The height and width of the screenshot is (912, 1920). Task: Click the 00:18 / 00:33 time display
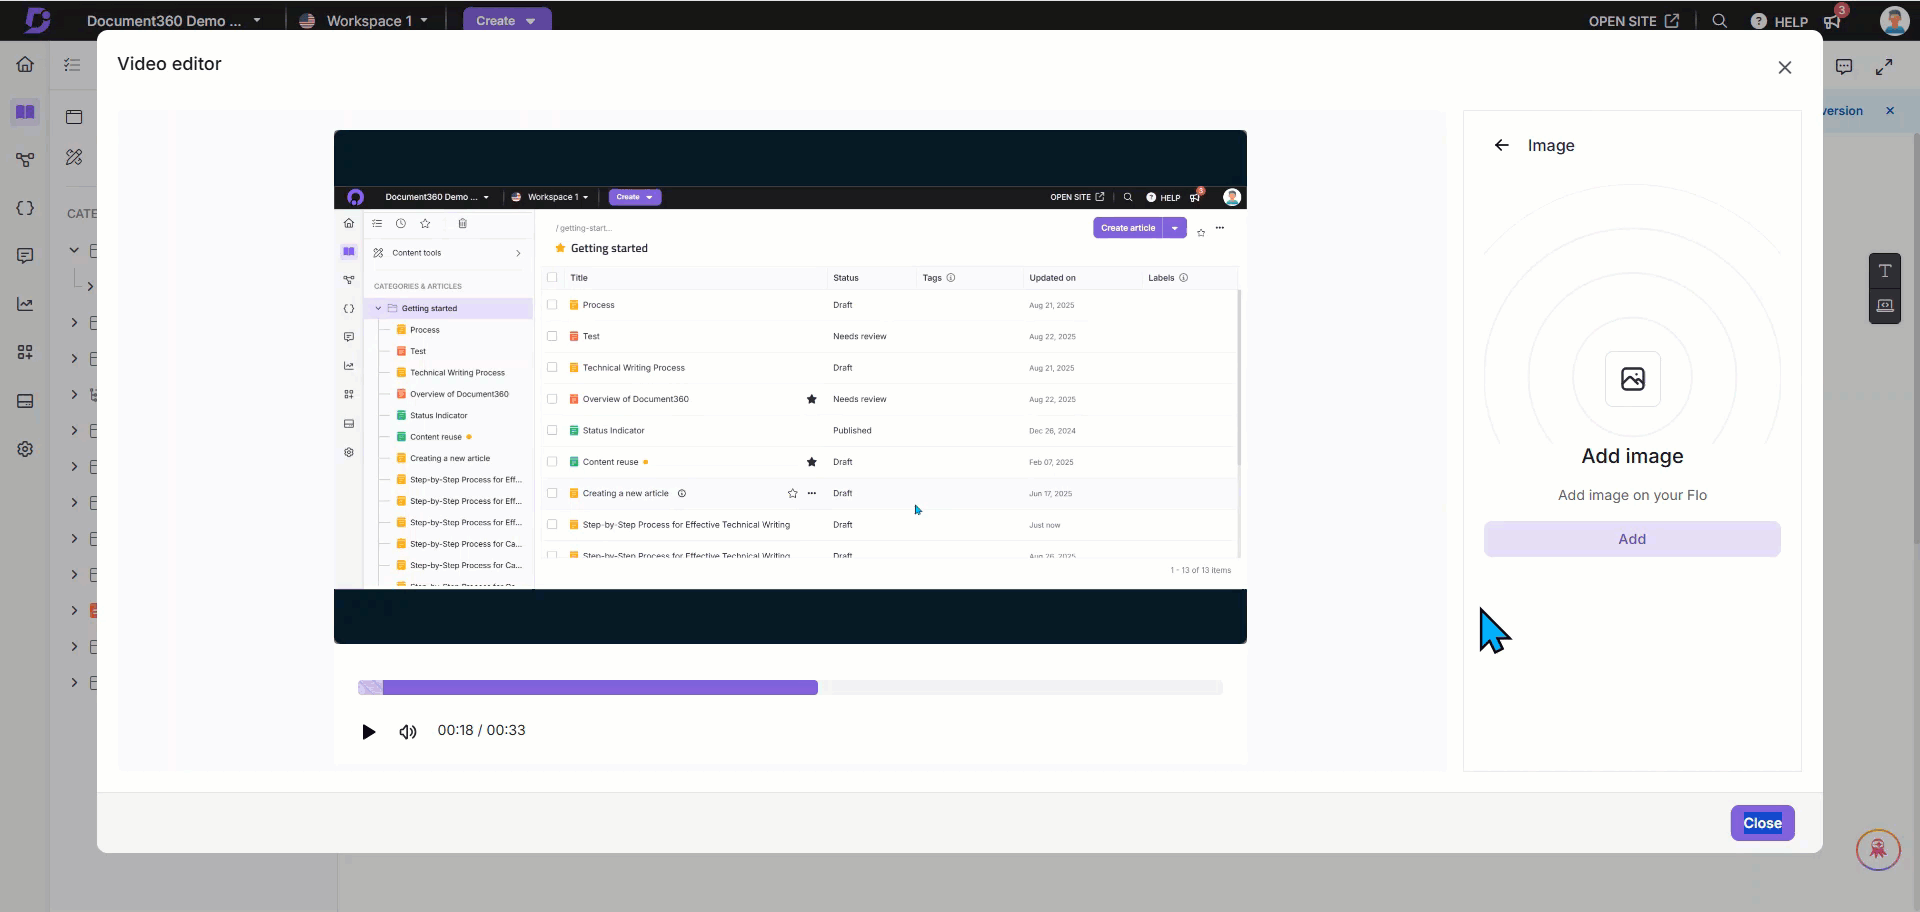click(481, 730)
